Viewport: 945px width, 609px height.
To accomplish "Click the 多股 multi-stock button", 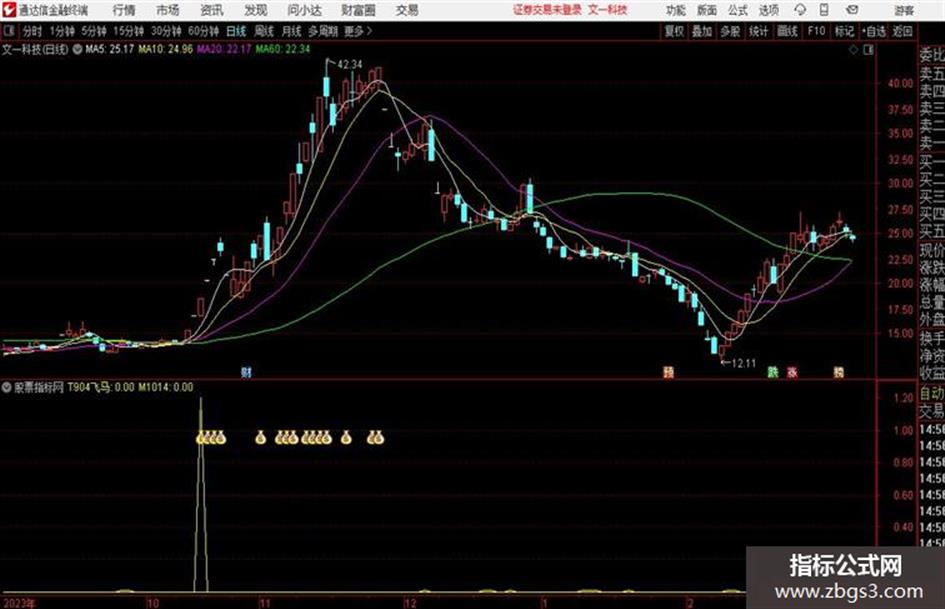I will [730, 31].
